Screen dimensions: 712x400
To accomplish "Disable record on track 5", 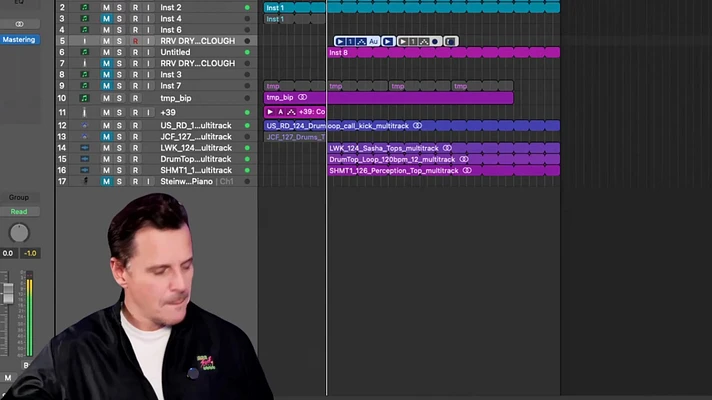I will coord(135,41).
